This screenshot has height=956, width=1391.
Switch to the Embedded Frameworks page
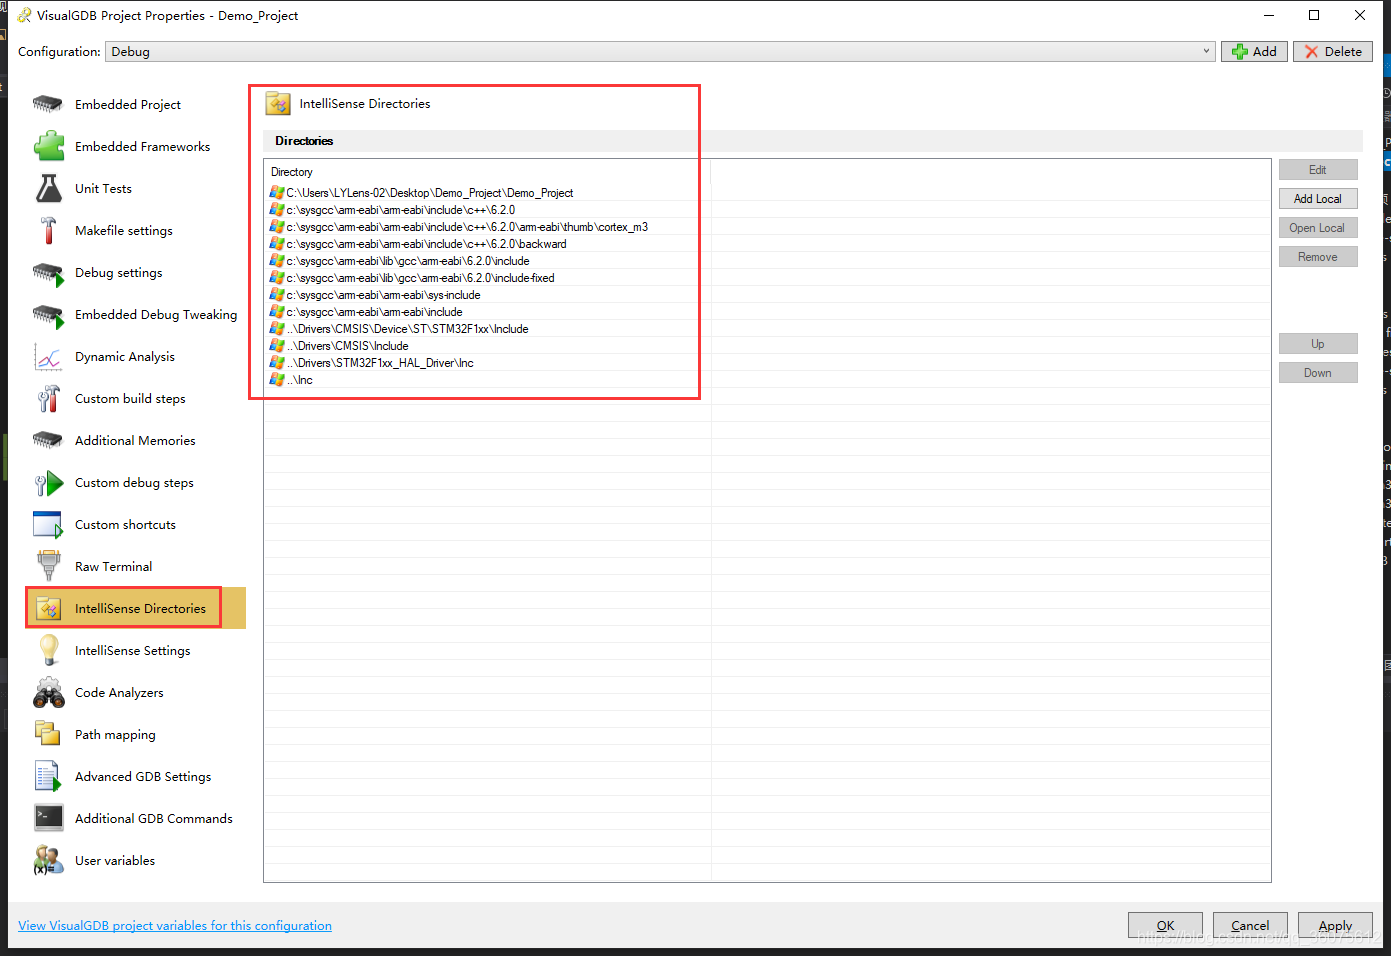(x=142, y=146)
